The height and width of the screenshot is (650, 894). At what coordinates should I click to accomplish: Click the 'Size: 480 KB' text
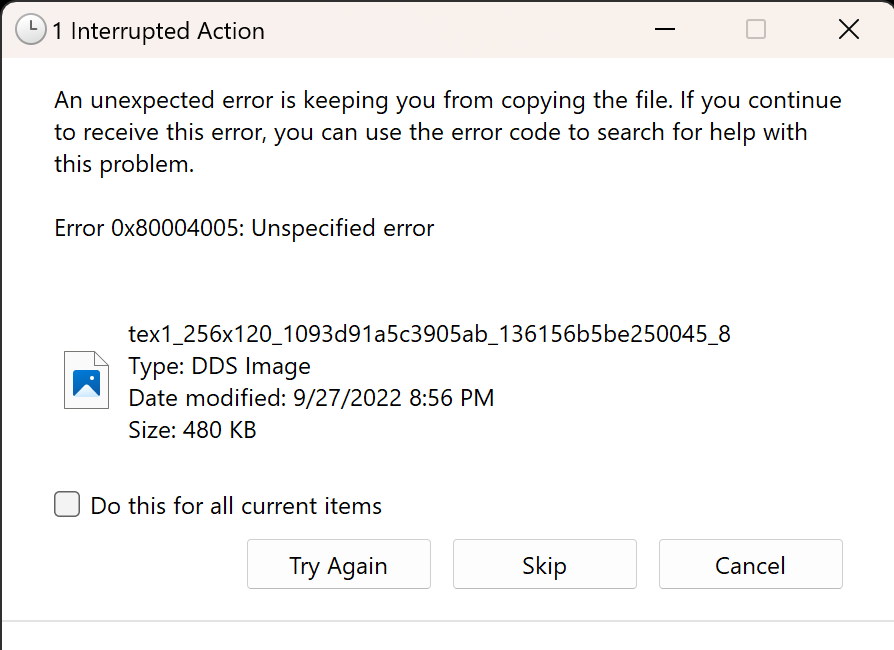(192, 430)
